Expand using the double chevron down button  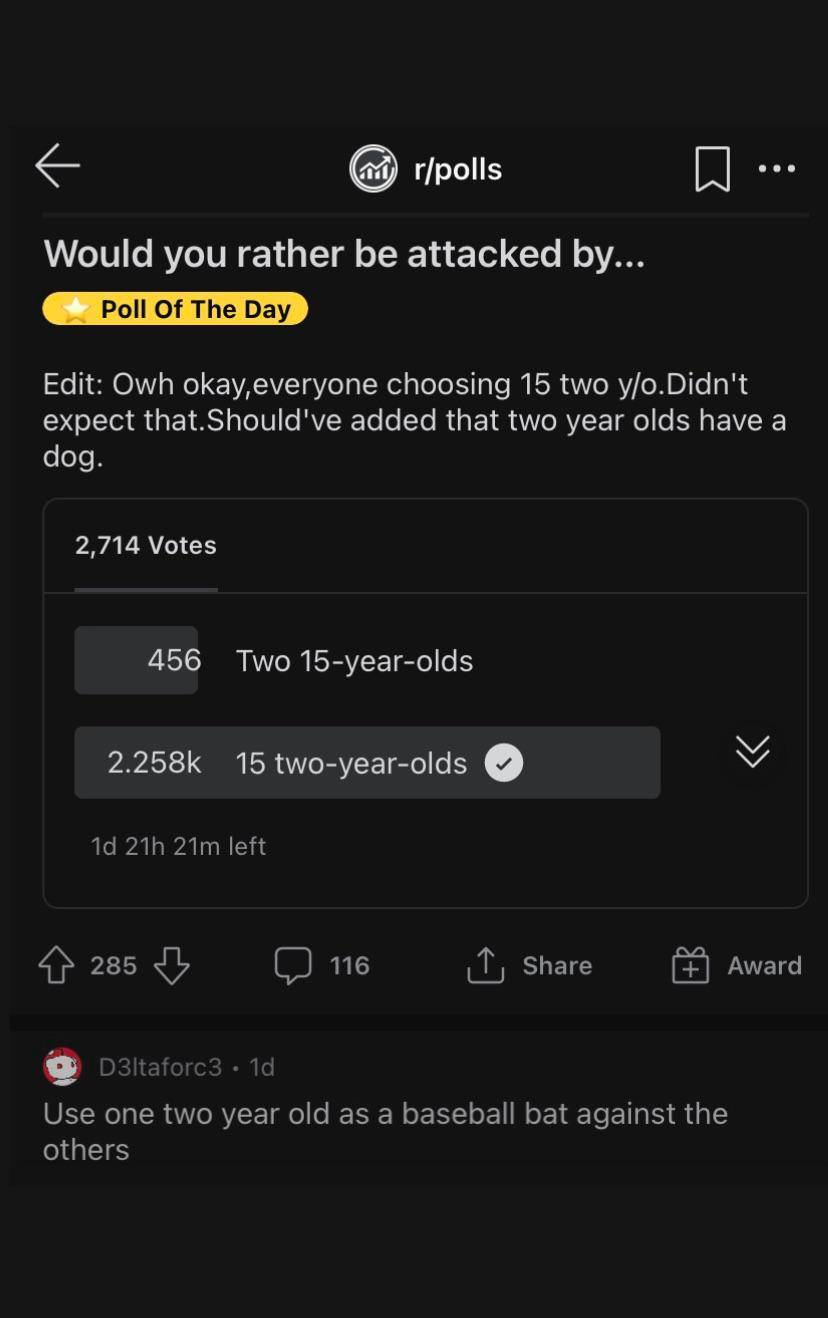pyautogui.click(x=753, y=751)
